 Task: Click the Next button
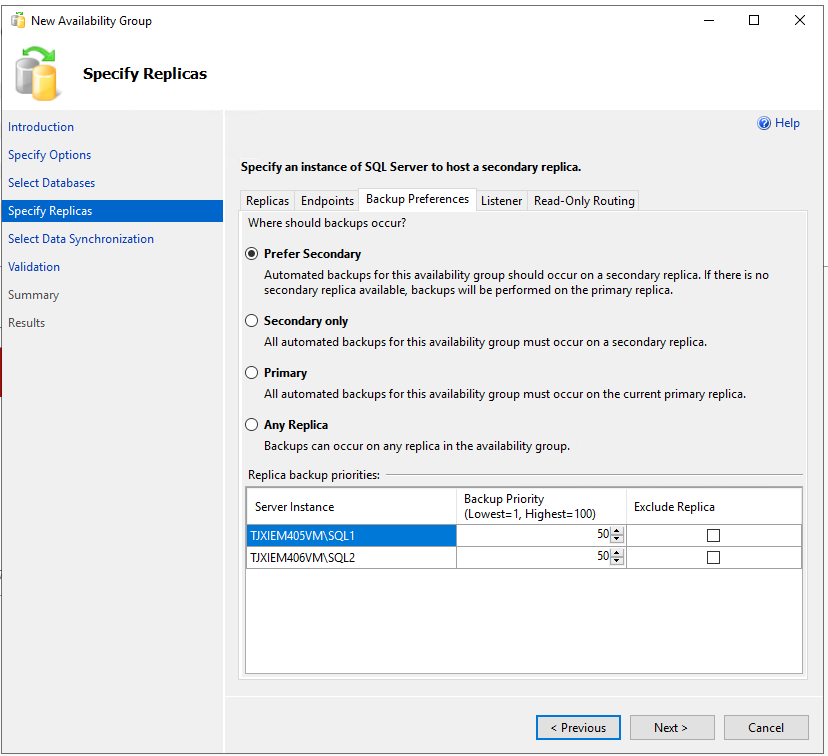(x=671, y=728)
